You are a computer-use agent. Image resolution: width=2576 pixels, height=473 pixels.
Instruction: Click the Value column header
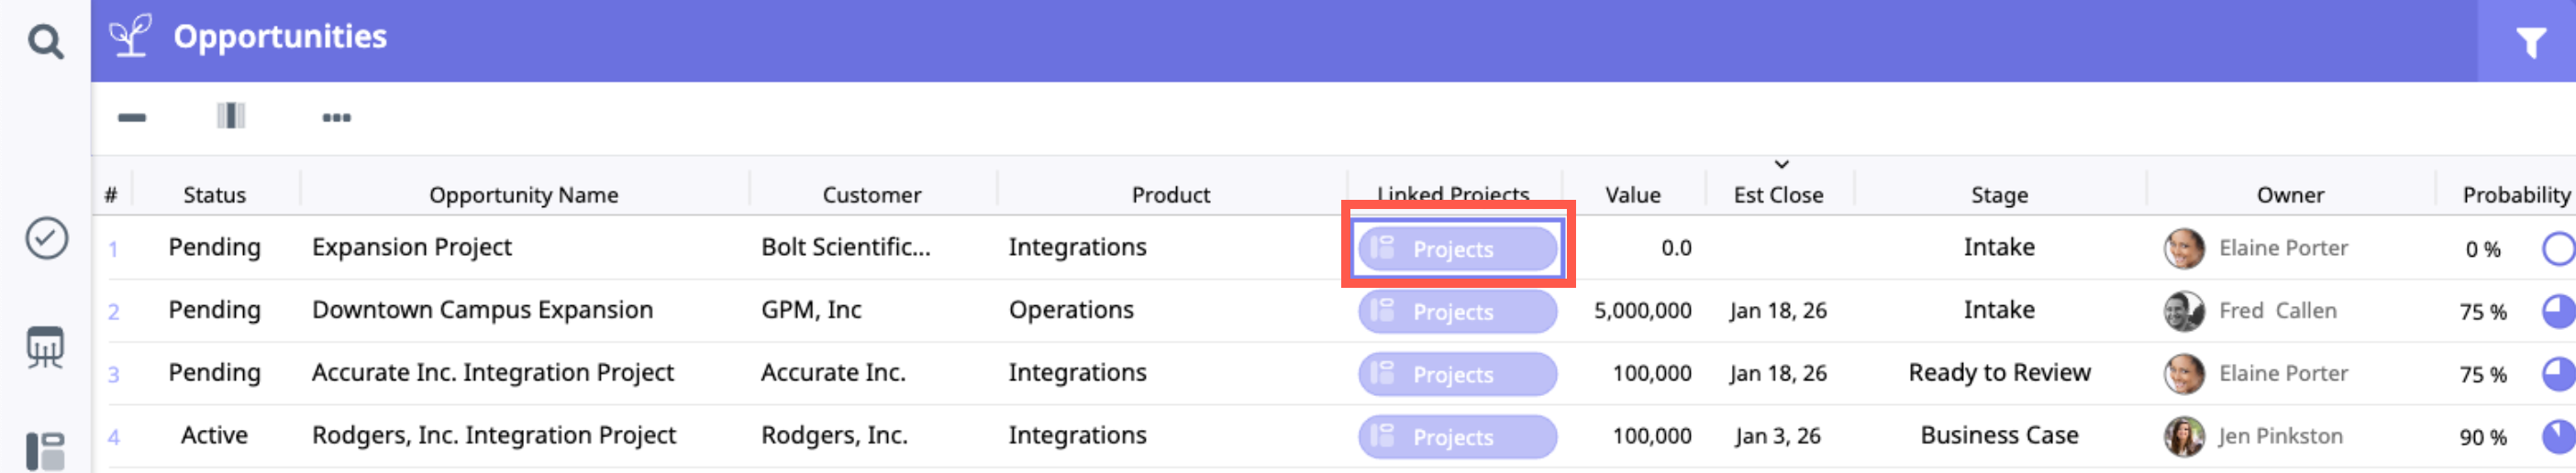pyautogui.click(x=1632, y=195)
